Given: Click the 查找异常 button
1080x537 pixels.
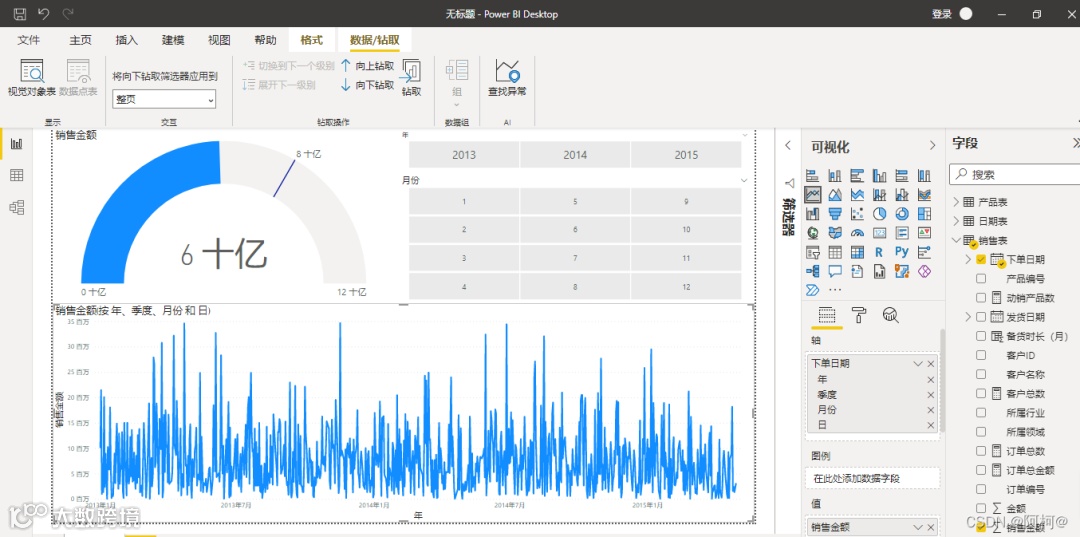Looking at the screenshot, I should [507, 78].
